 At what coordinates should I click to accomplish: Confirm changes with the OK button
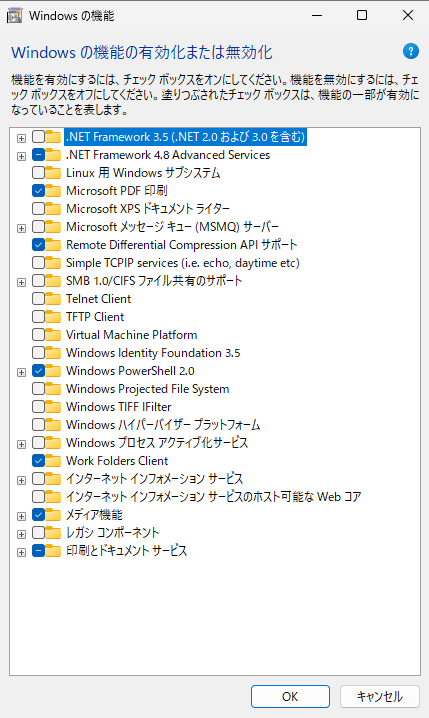[290, 696]
